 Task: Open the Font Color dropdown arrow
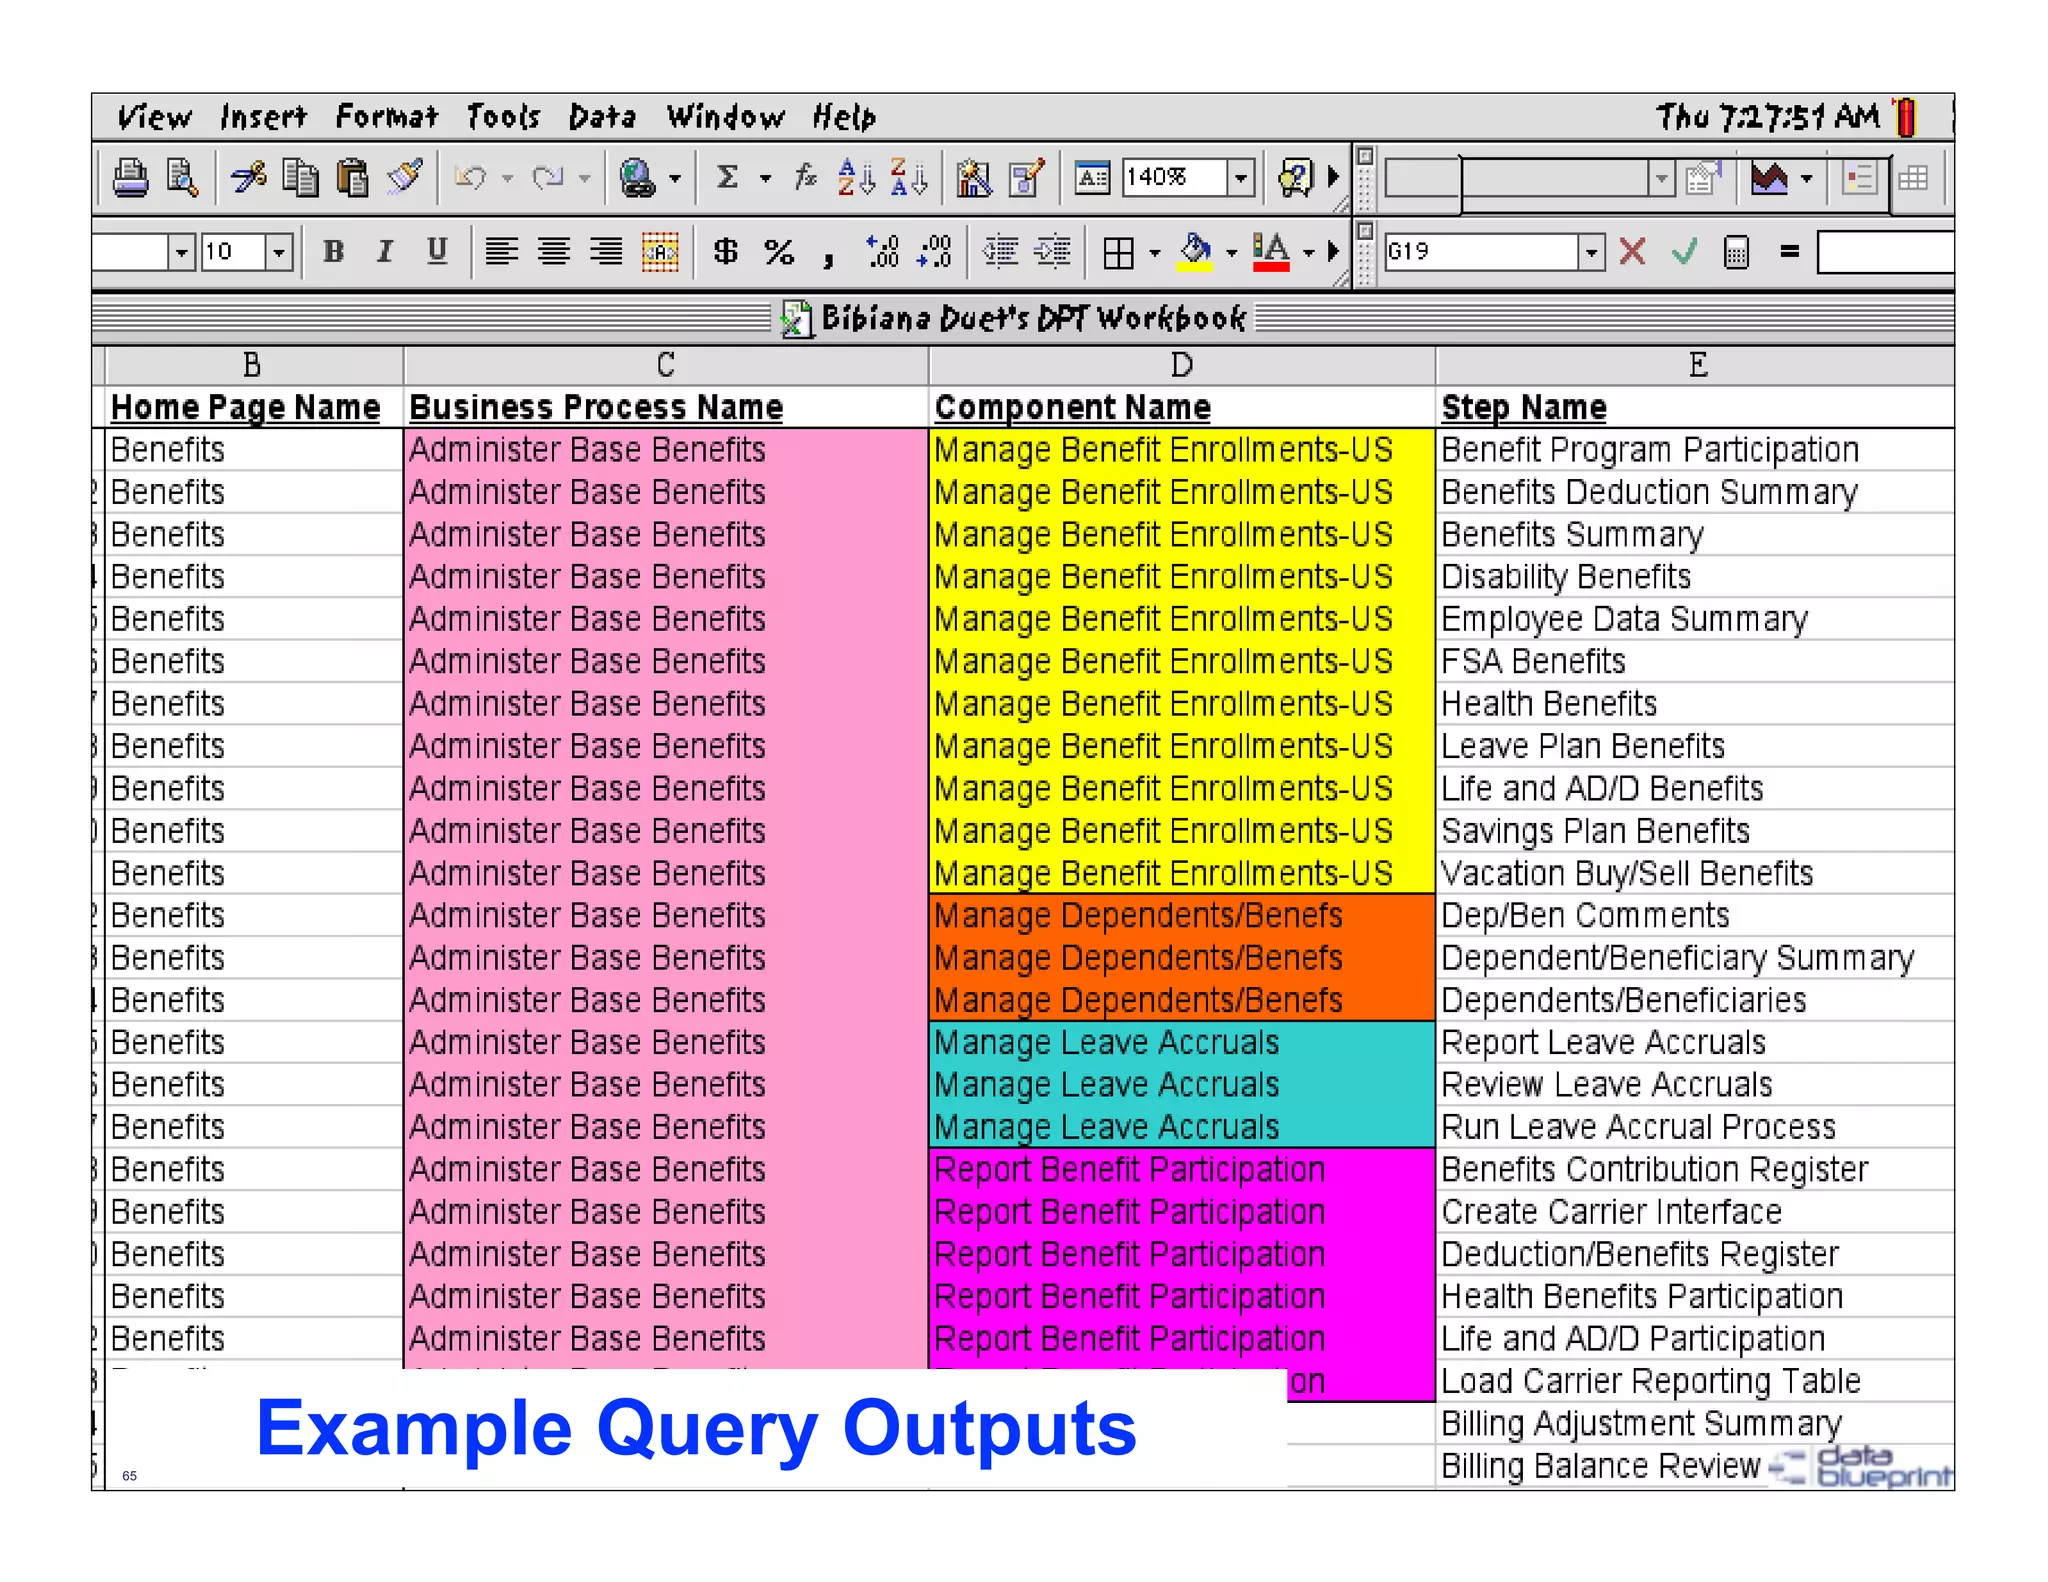1308,253
